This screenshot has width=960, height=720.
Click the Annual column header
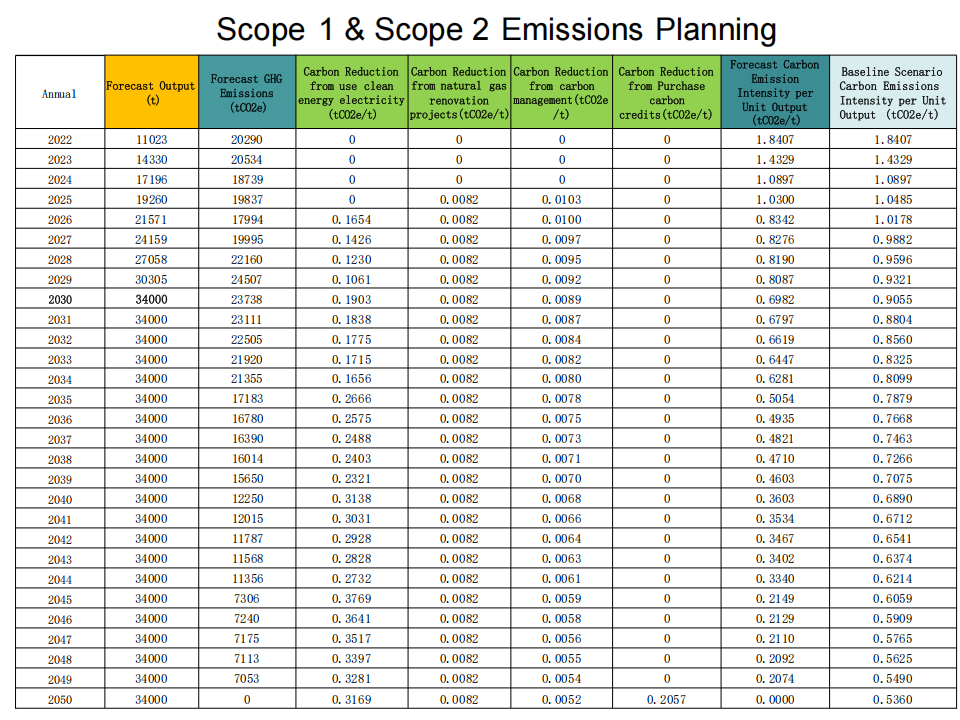59,93
